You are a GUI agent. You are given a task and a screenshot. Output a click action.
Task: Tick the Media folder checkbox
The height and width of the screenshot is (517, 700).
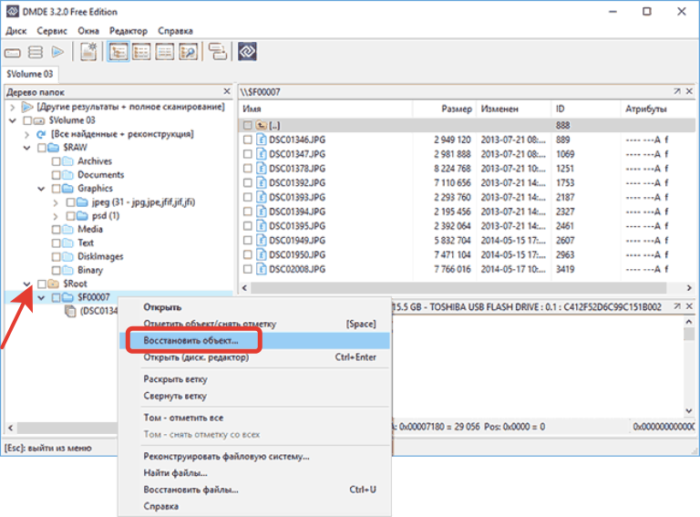[56, 229]
